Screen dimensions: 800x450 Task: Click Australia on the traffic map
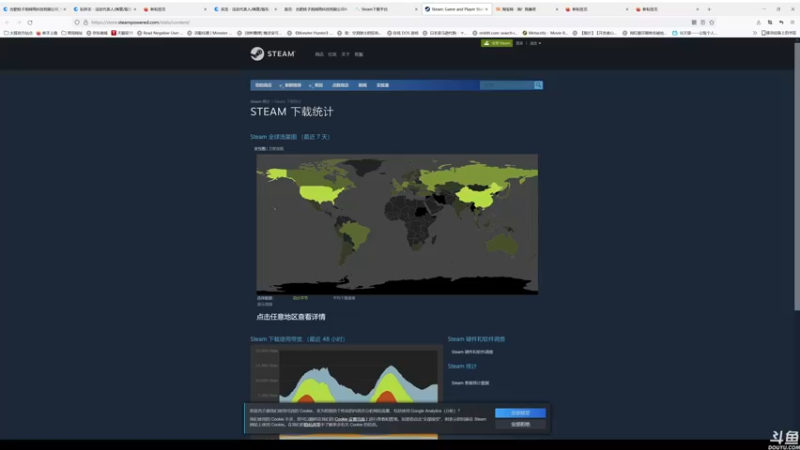502,246
